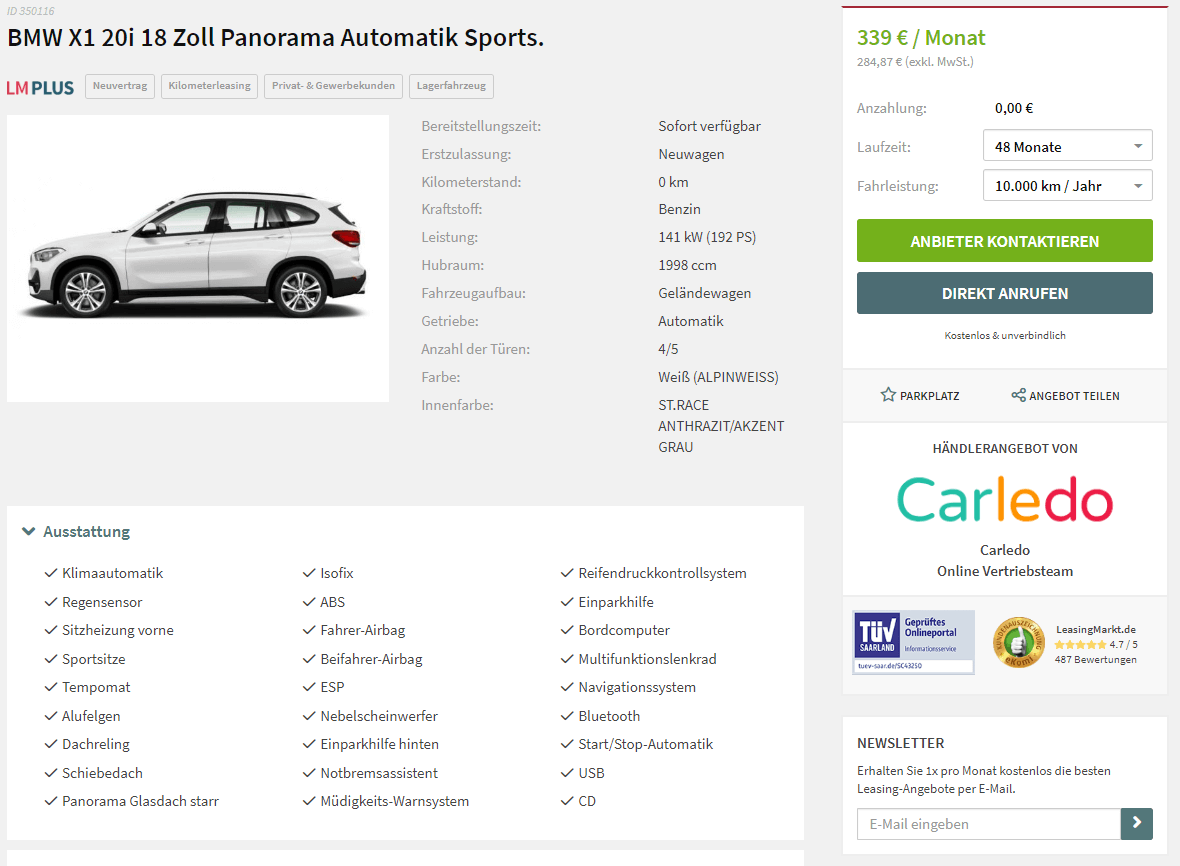
Task: Click the Anbieter kontaktieren button
Action: coord(1005,241)
